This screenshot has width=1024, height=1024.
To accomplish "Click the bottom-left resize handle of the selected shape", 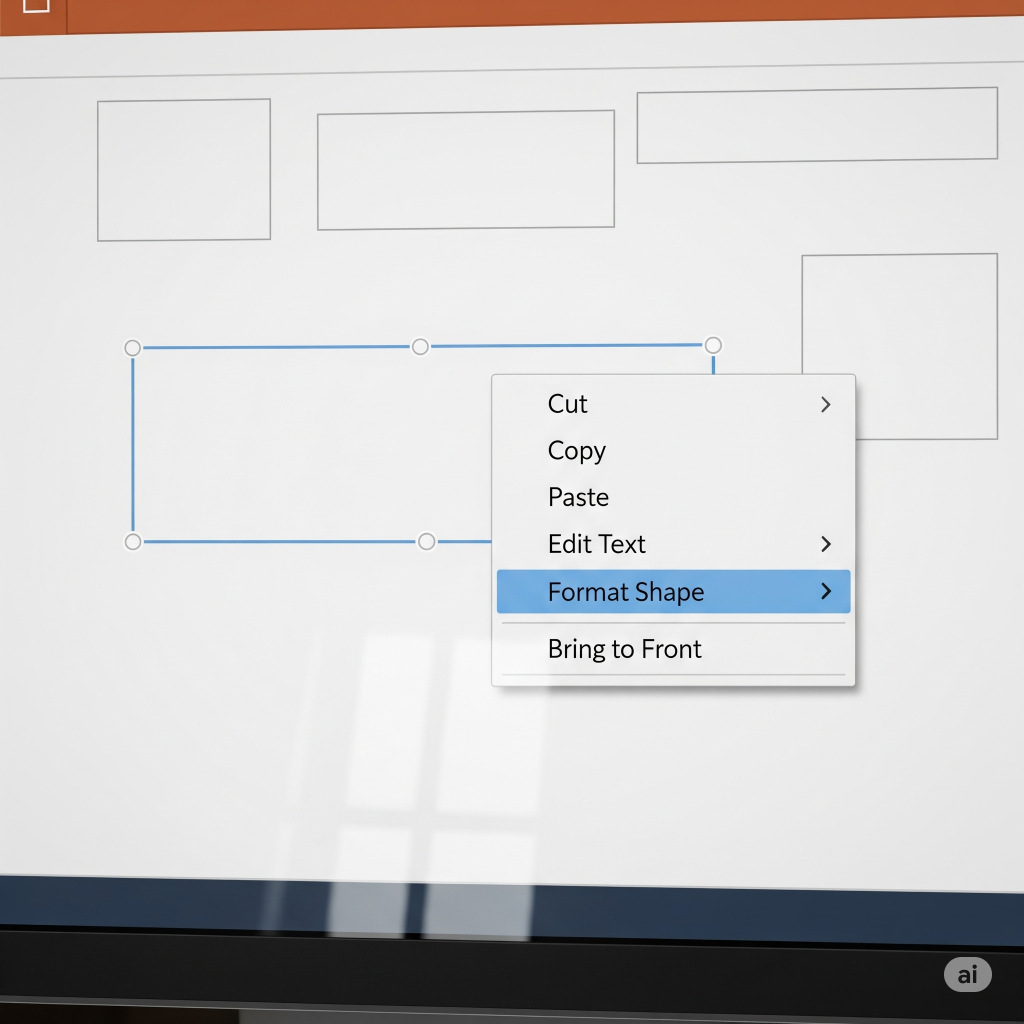I will 133,542.
